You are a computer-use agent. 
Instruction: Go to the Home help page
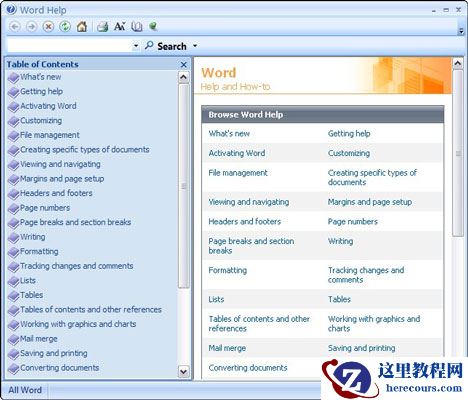click(82, 26)
